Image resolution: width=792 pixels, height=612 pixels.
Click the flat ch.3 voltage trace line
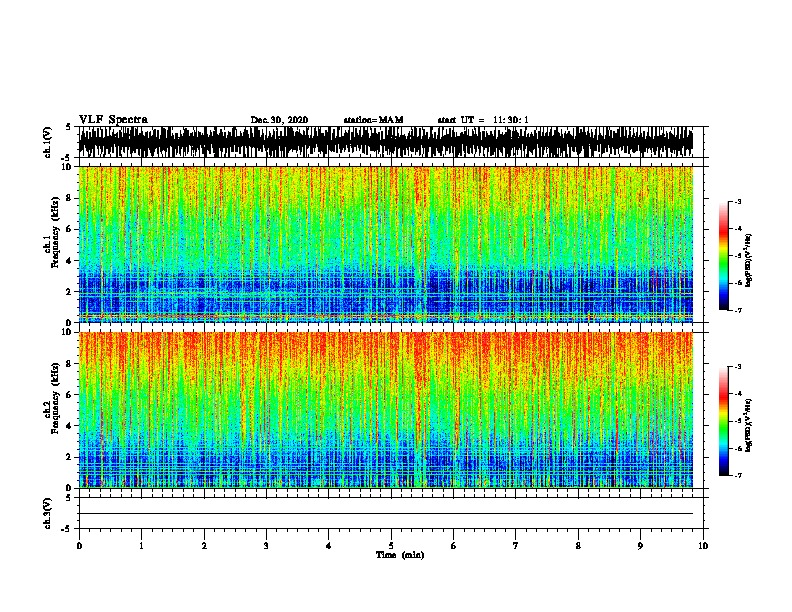[386, 514]
